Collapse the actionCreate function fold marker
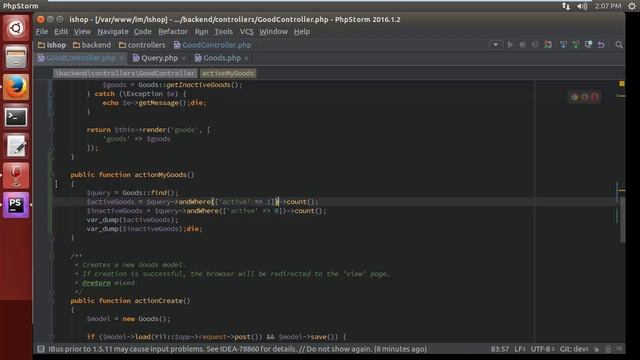The image size is (640, 360). 51,301
